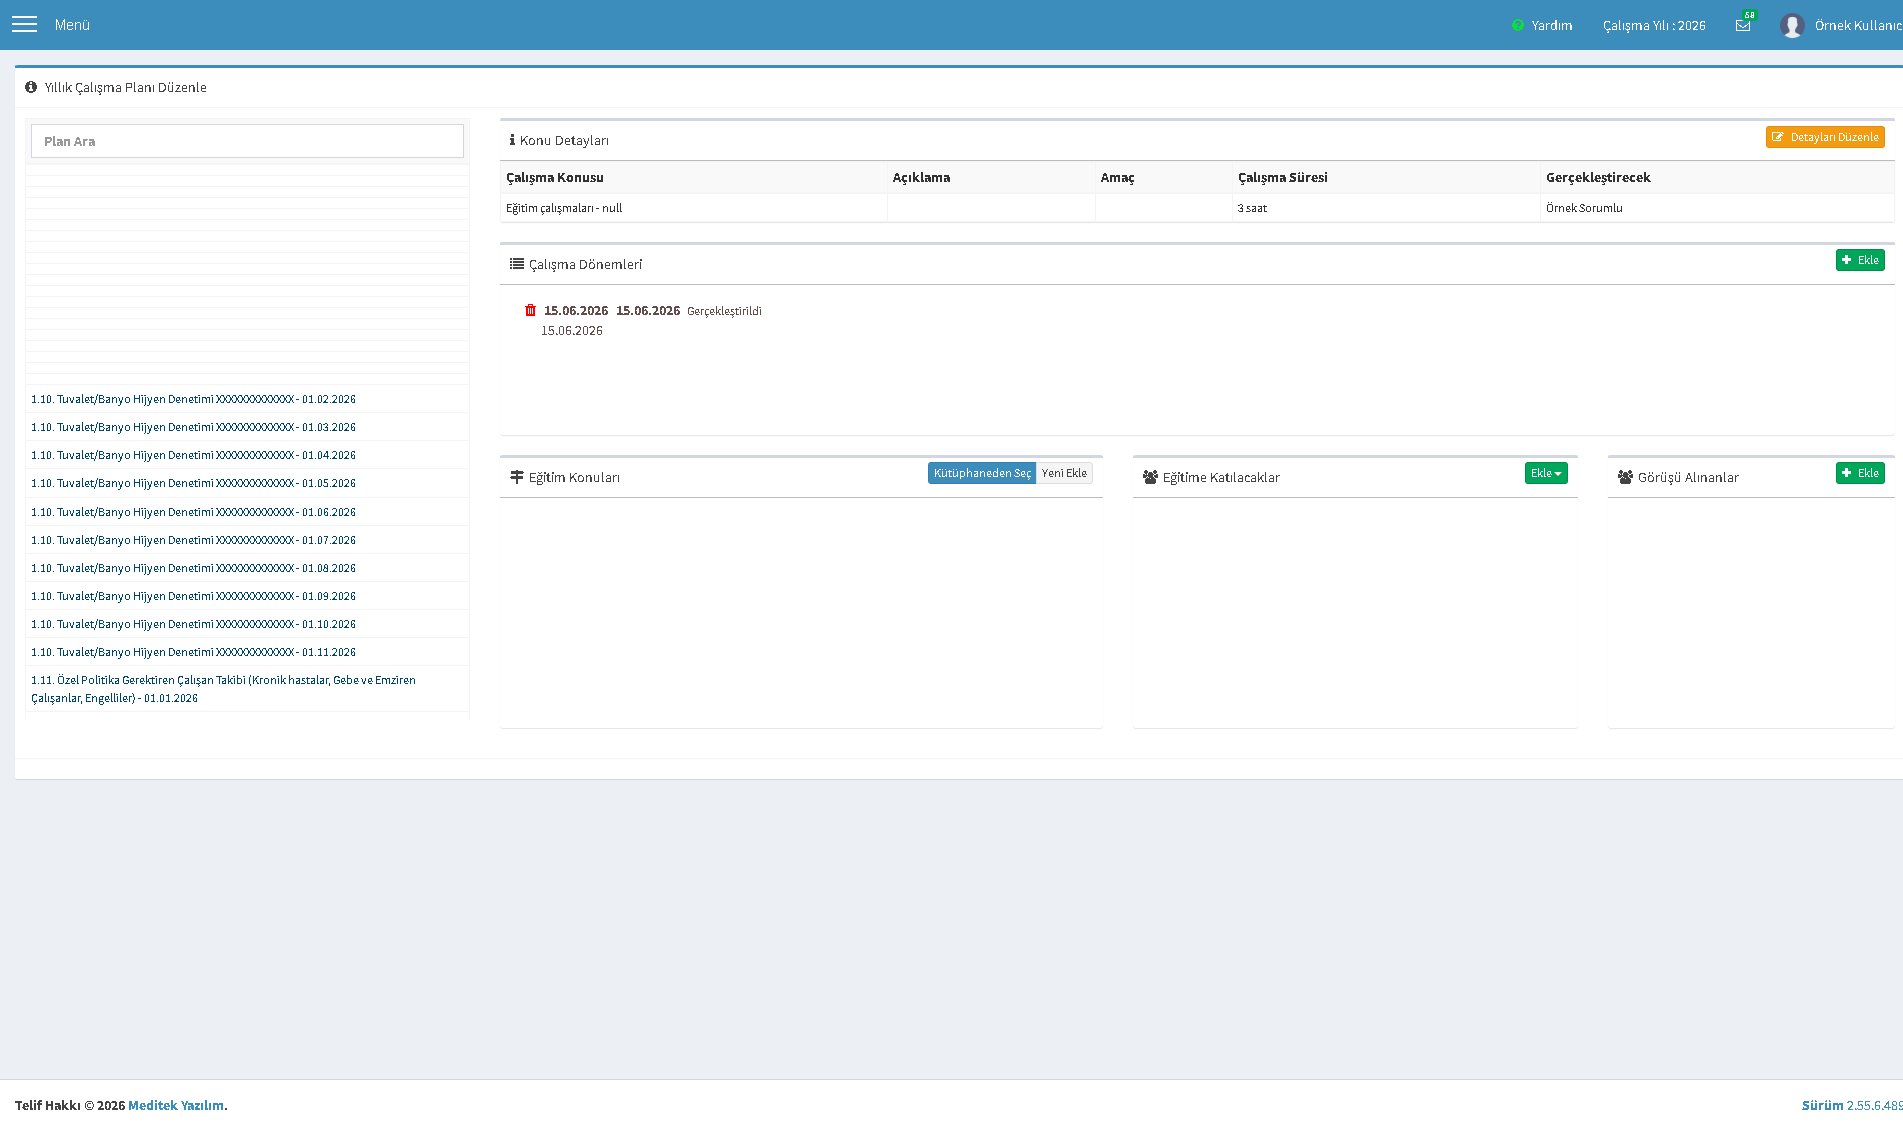Screen dimensions: 1903x1130
Task: Click the Eğitime Katılacaklar people icon
Action: point(1150,477)
